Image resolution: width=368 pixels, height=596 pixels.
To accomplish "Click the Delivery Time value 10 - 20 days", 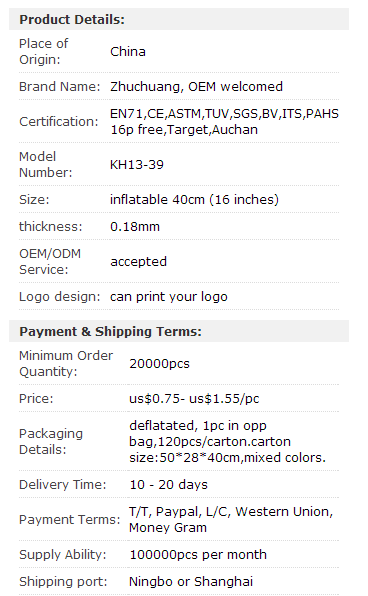I will click(168, 485).
